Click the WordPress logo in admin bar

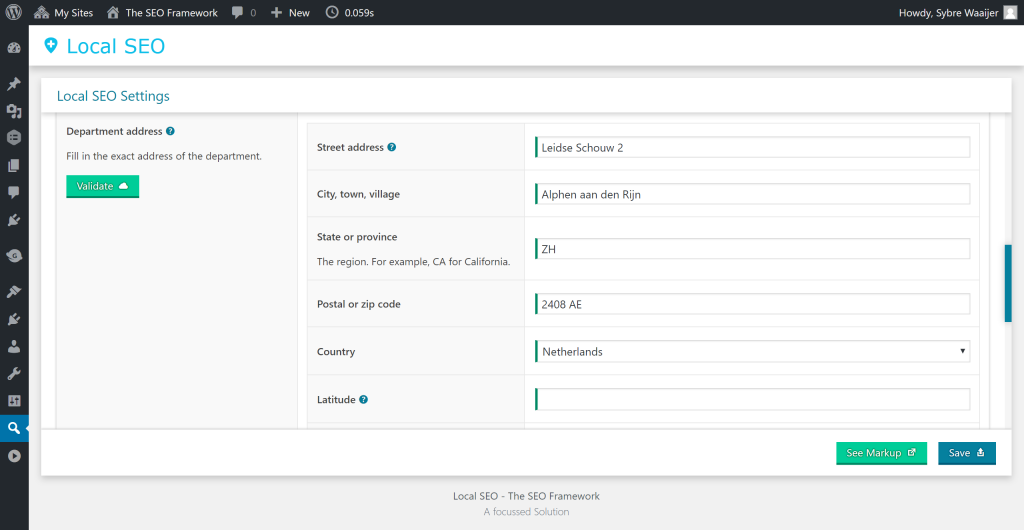pyautogui.click(x=14, y=13)
